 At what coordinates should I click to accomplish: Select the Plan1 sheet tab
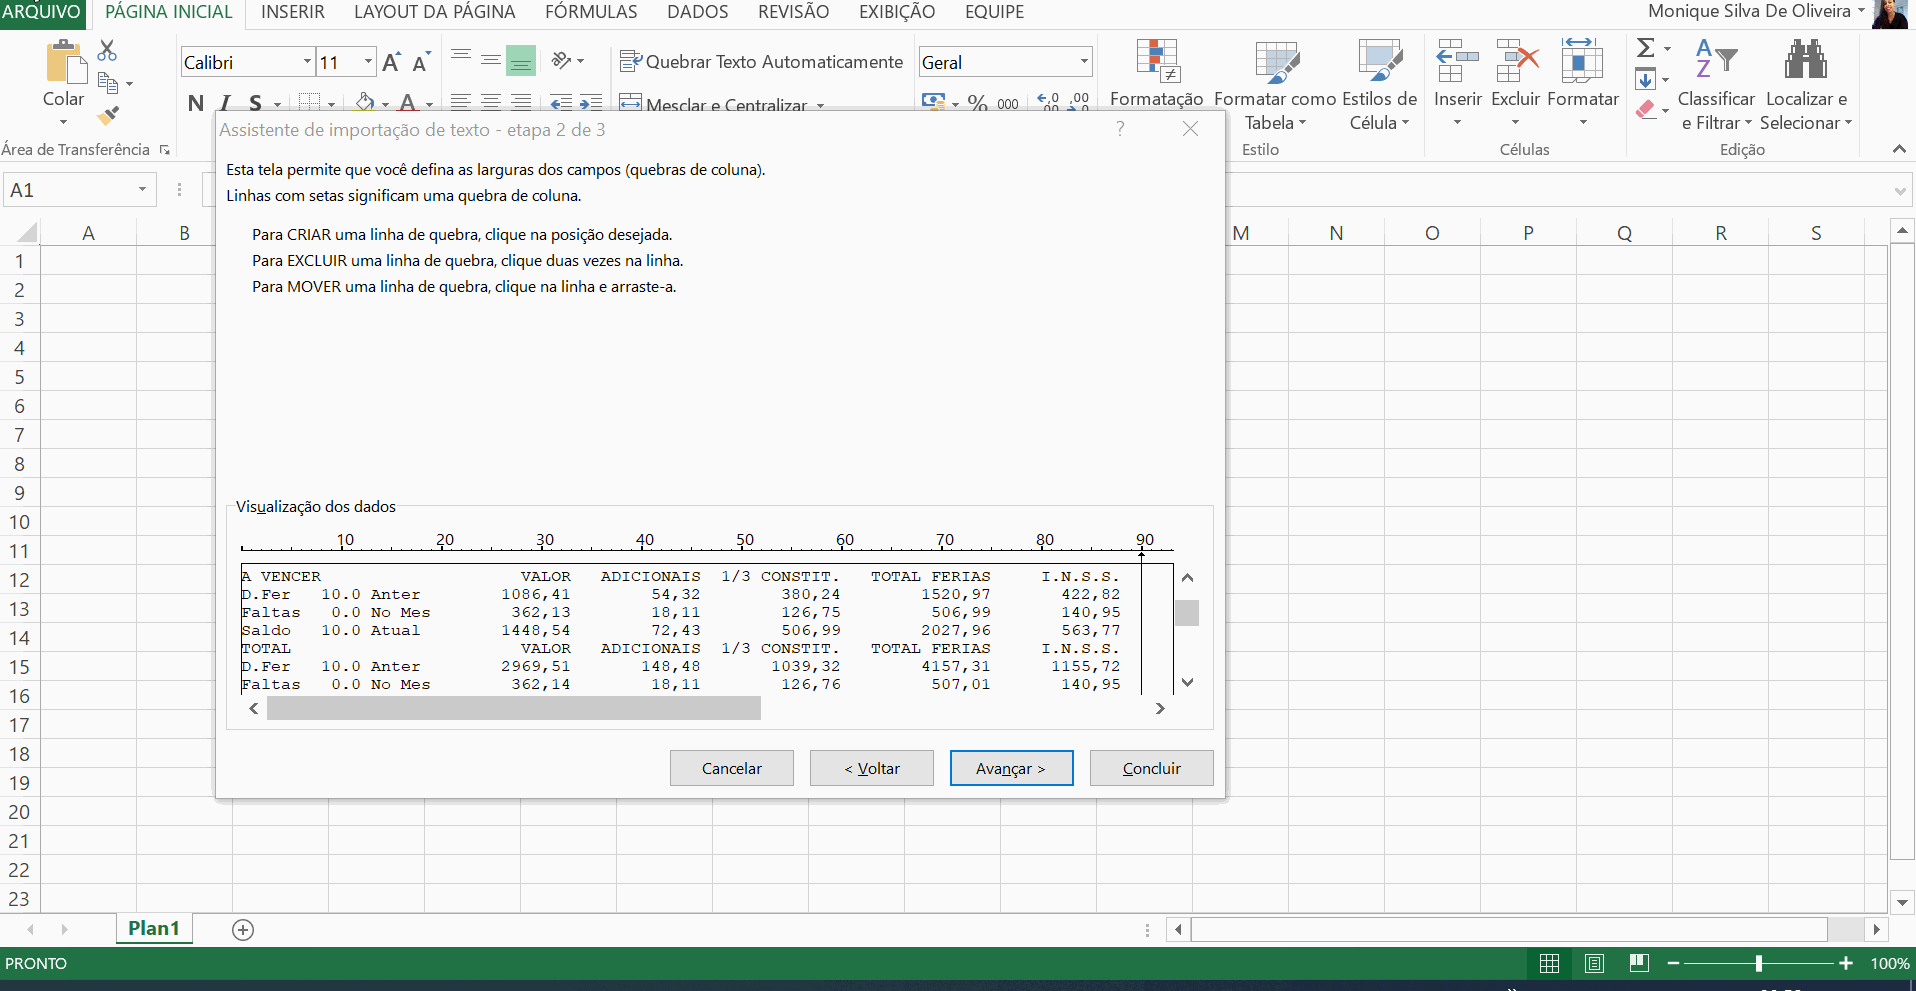[154, 928]
